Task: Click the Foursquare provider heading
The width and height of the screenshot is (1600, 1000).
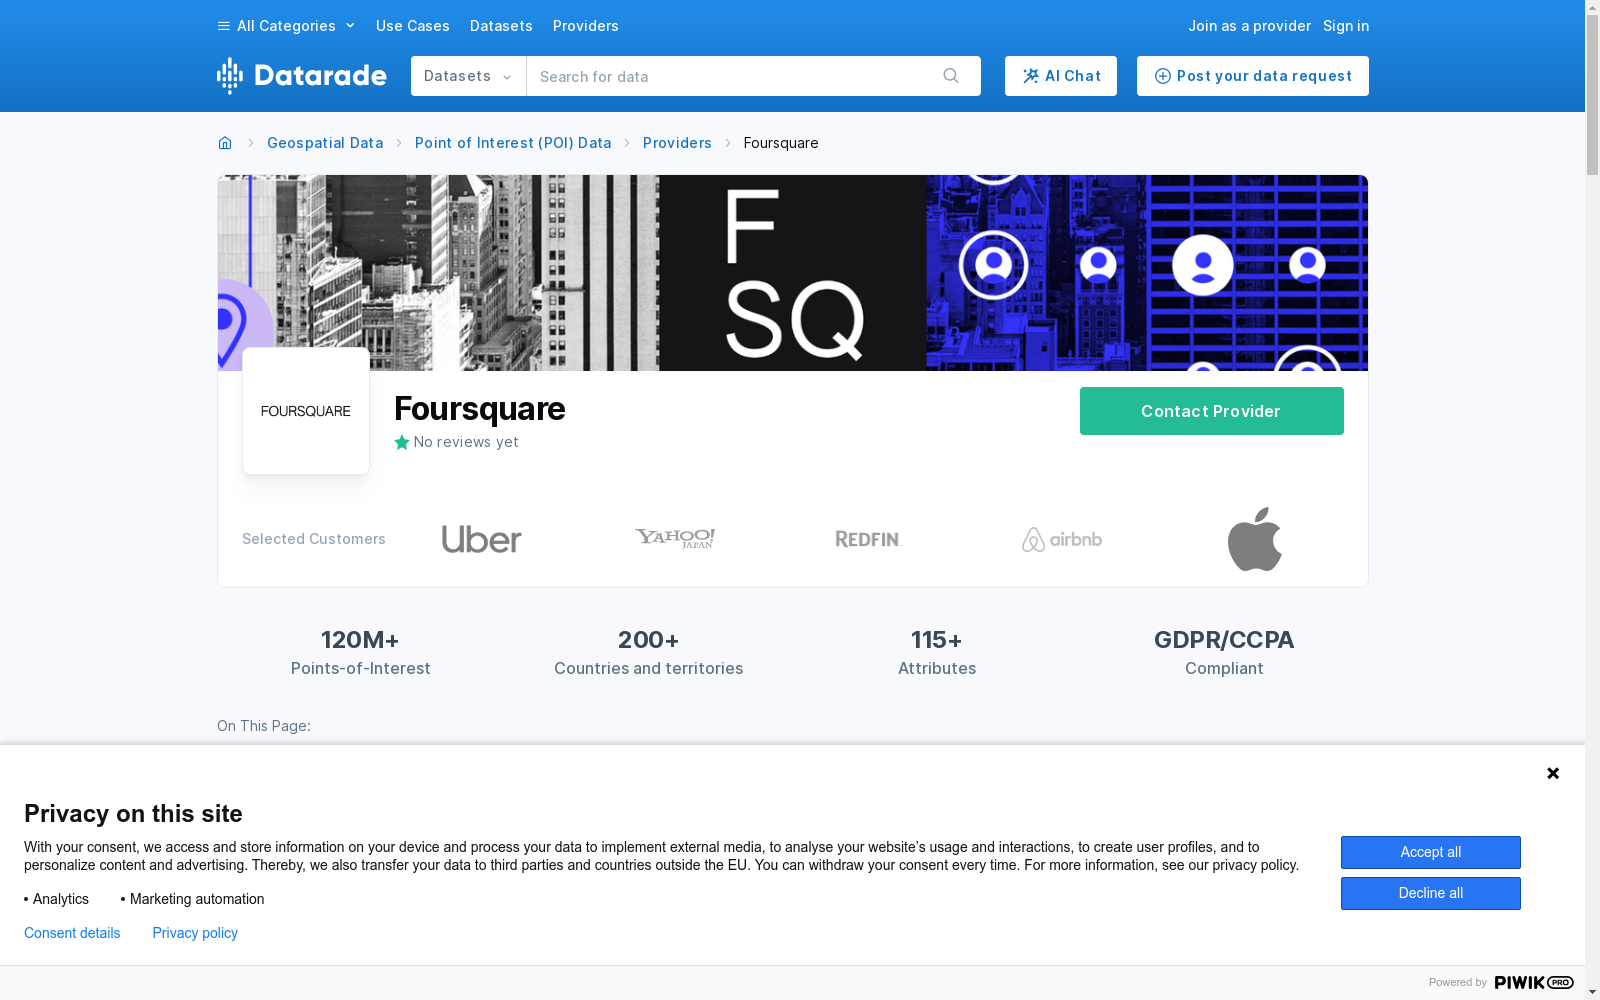Action: point(480,409)
